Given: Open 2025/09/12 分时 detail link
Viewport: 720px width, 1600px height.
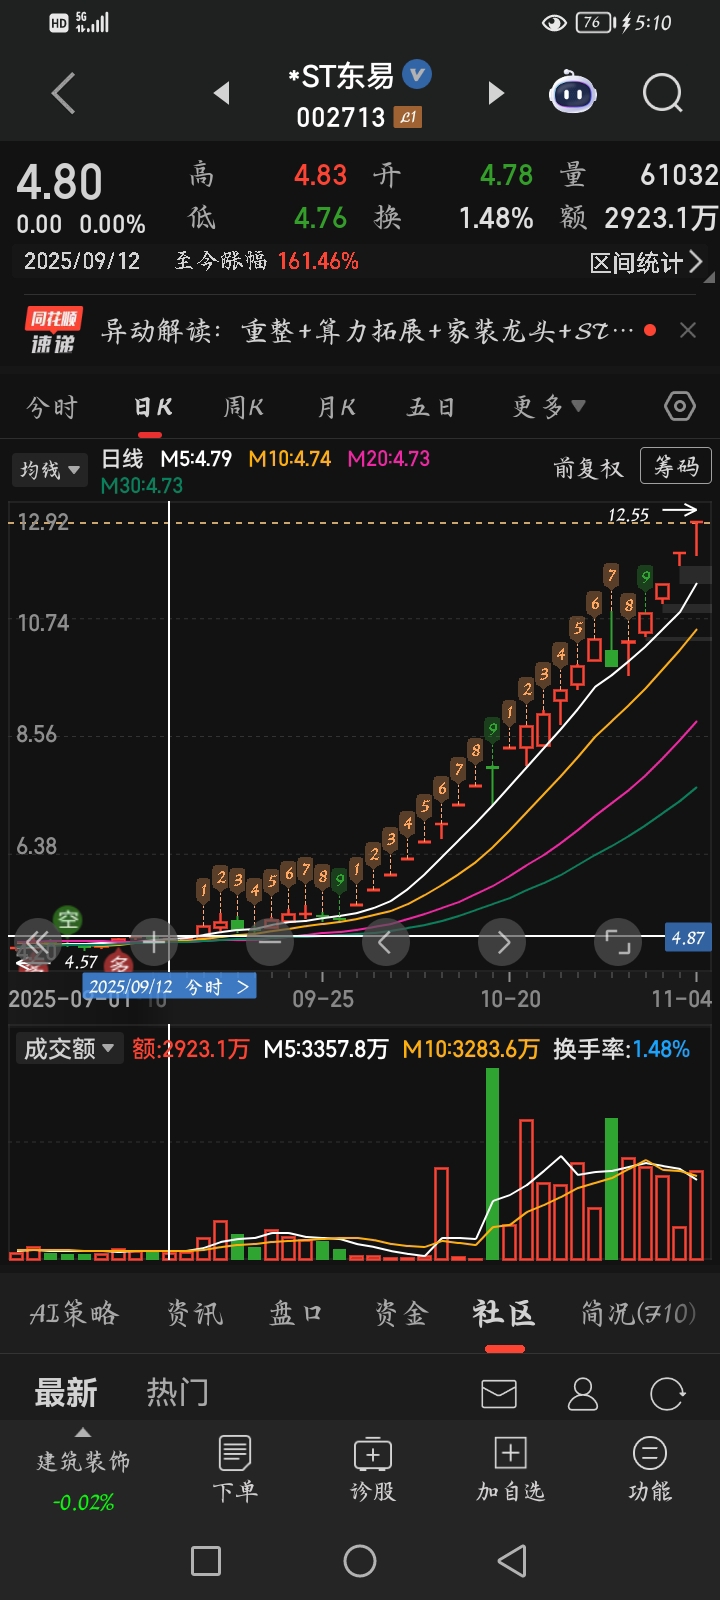Looking at the screenshot, I should pos(169,987).
